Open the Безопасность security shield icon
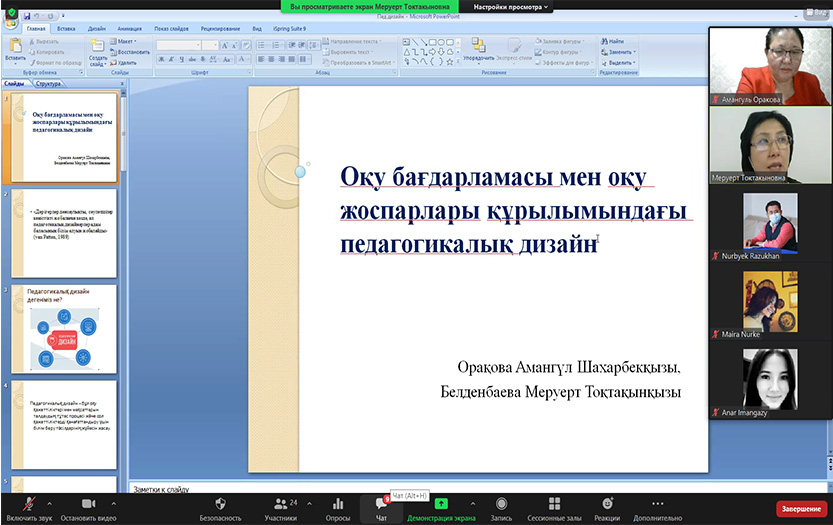 click(220, 504)
